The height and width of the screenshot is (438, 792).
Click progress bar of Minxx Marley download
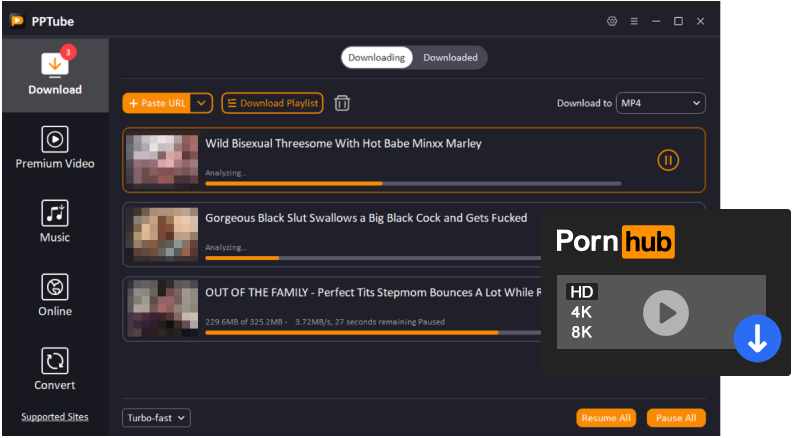point(413,184)
